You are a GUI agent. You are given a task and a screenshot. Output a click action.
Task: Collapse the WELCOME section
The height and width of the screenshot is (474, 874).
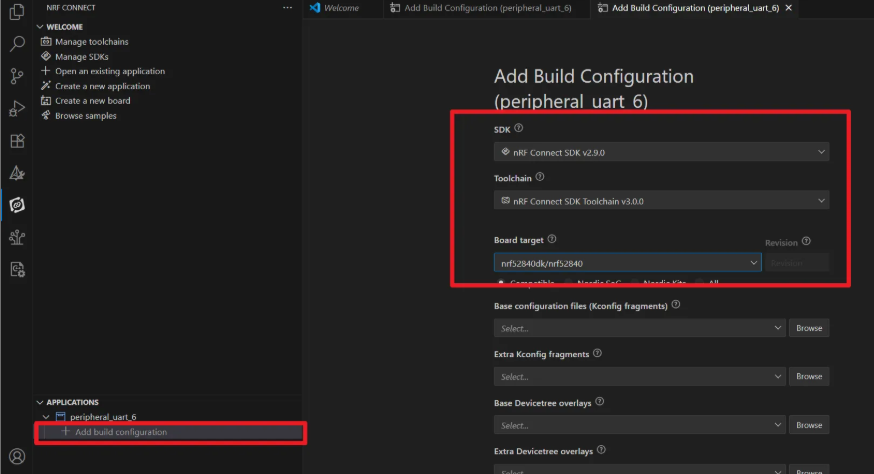pyautogui.click(x=41, y=27)
